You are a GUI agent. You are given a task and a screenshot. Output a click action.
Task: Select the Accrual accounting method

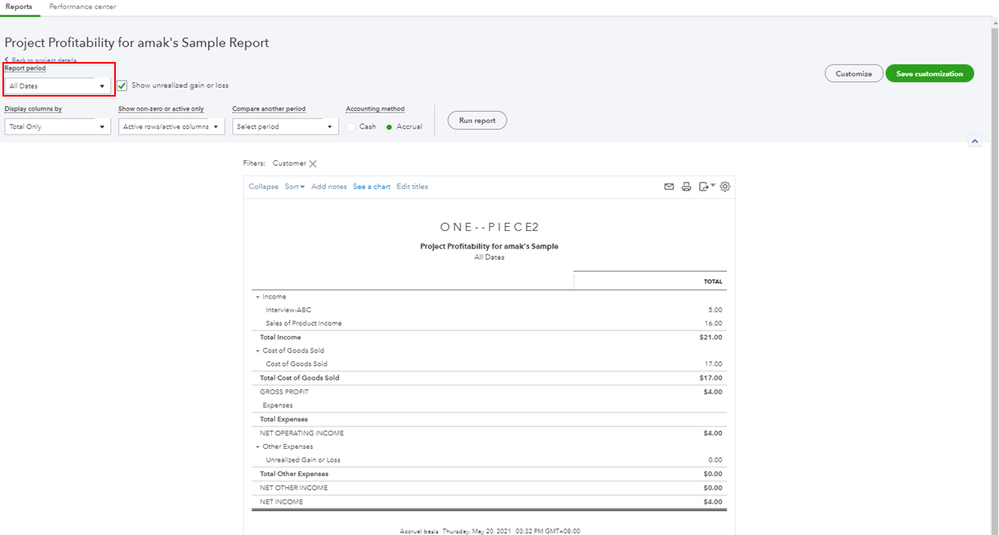389,127
